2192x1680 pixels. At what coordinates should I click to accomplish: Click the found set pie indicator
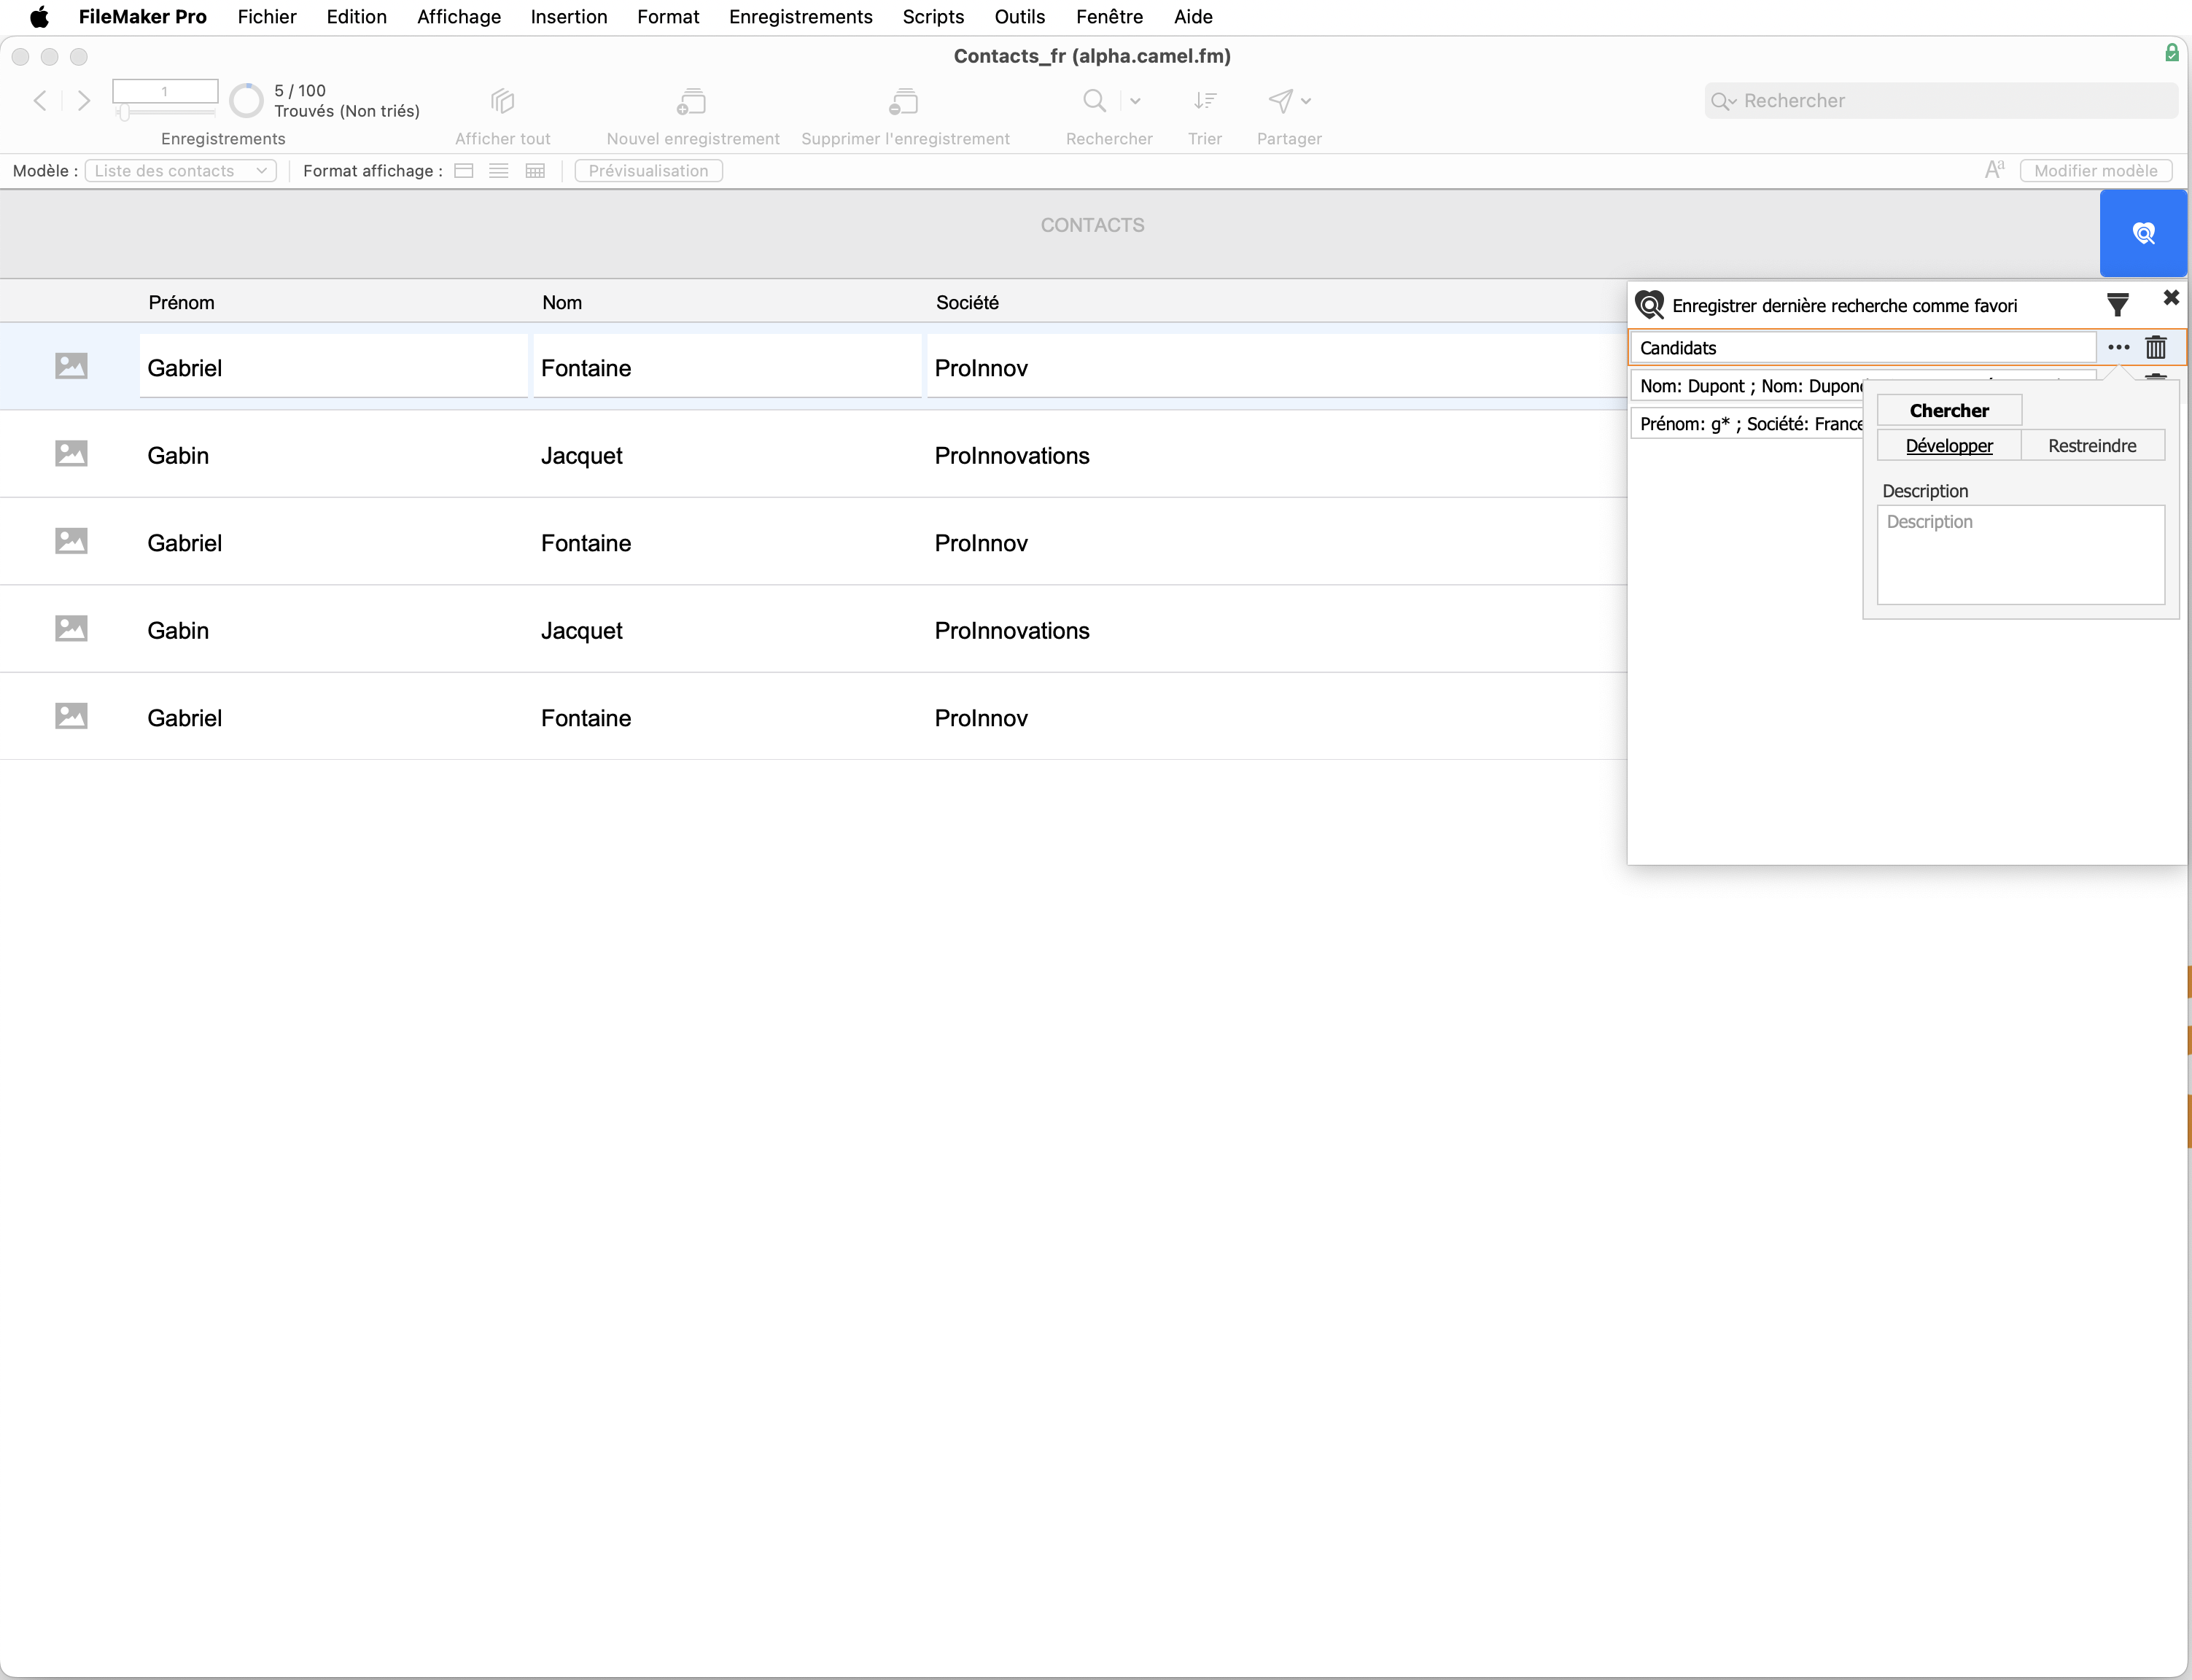coord(246,100)
